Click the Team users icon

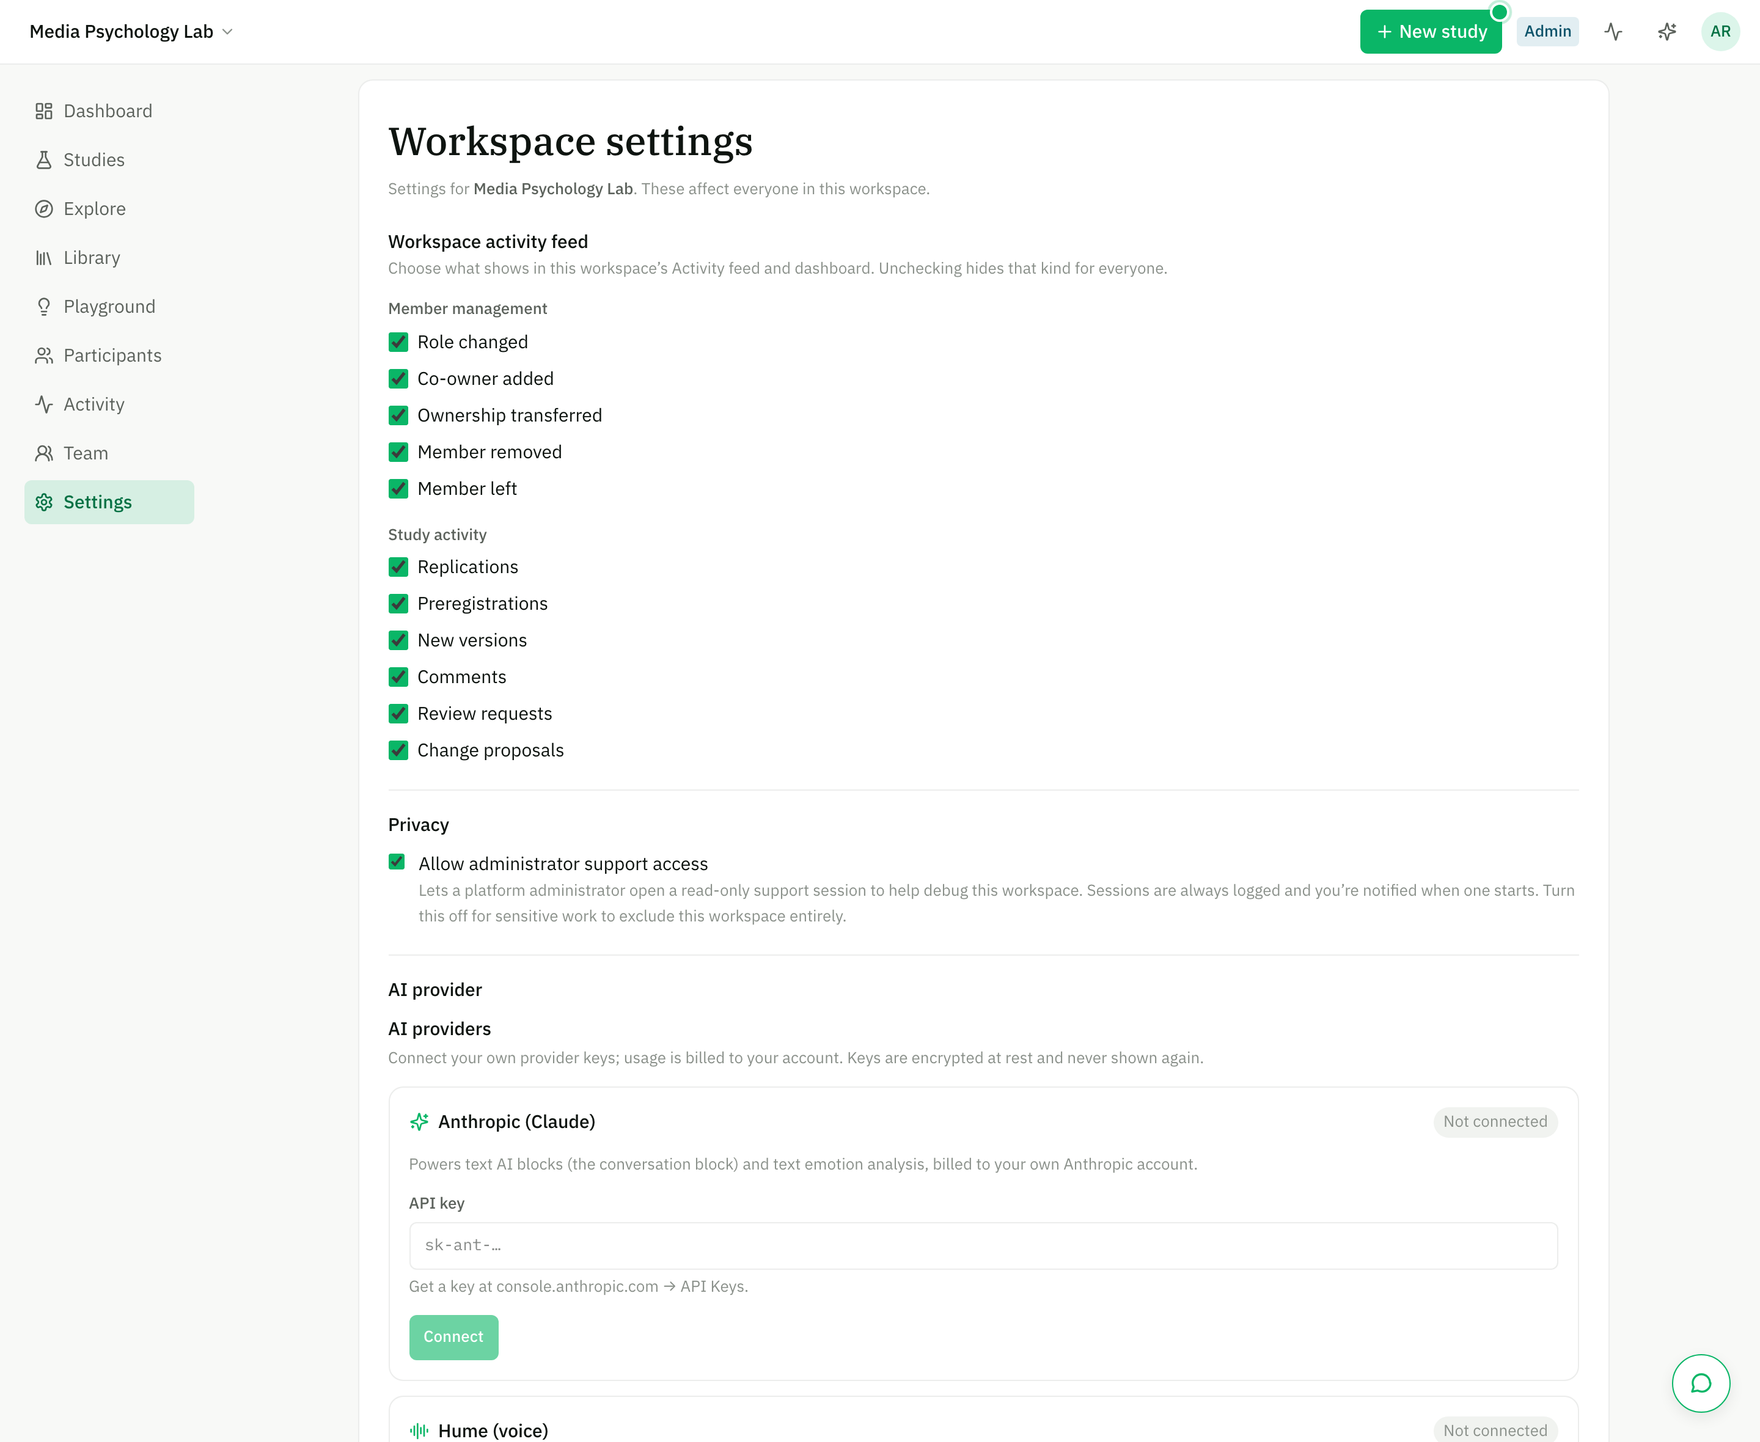(x=44, y=454)
